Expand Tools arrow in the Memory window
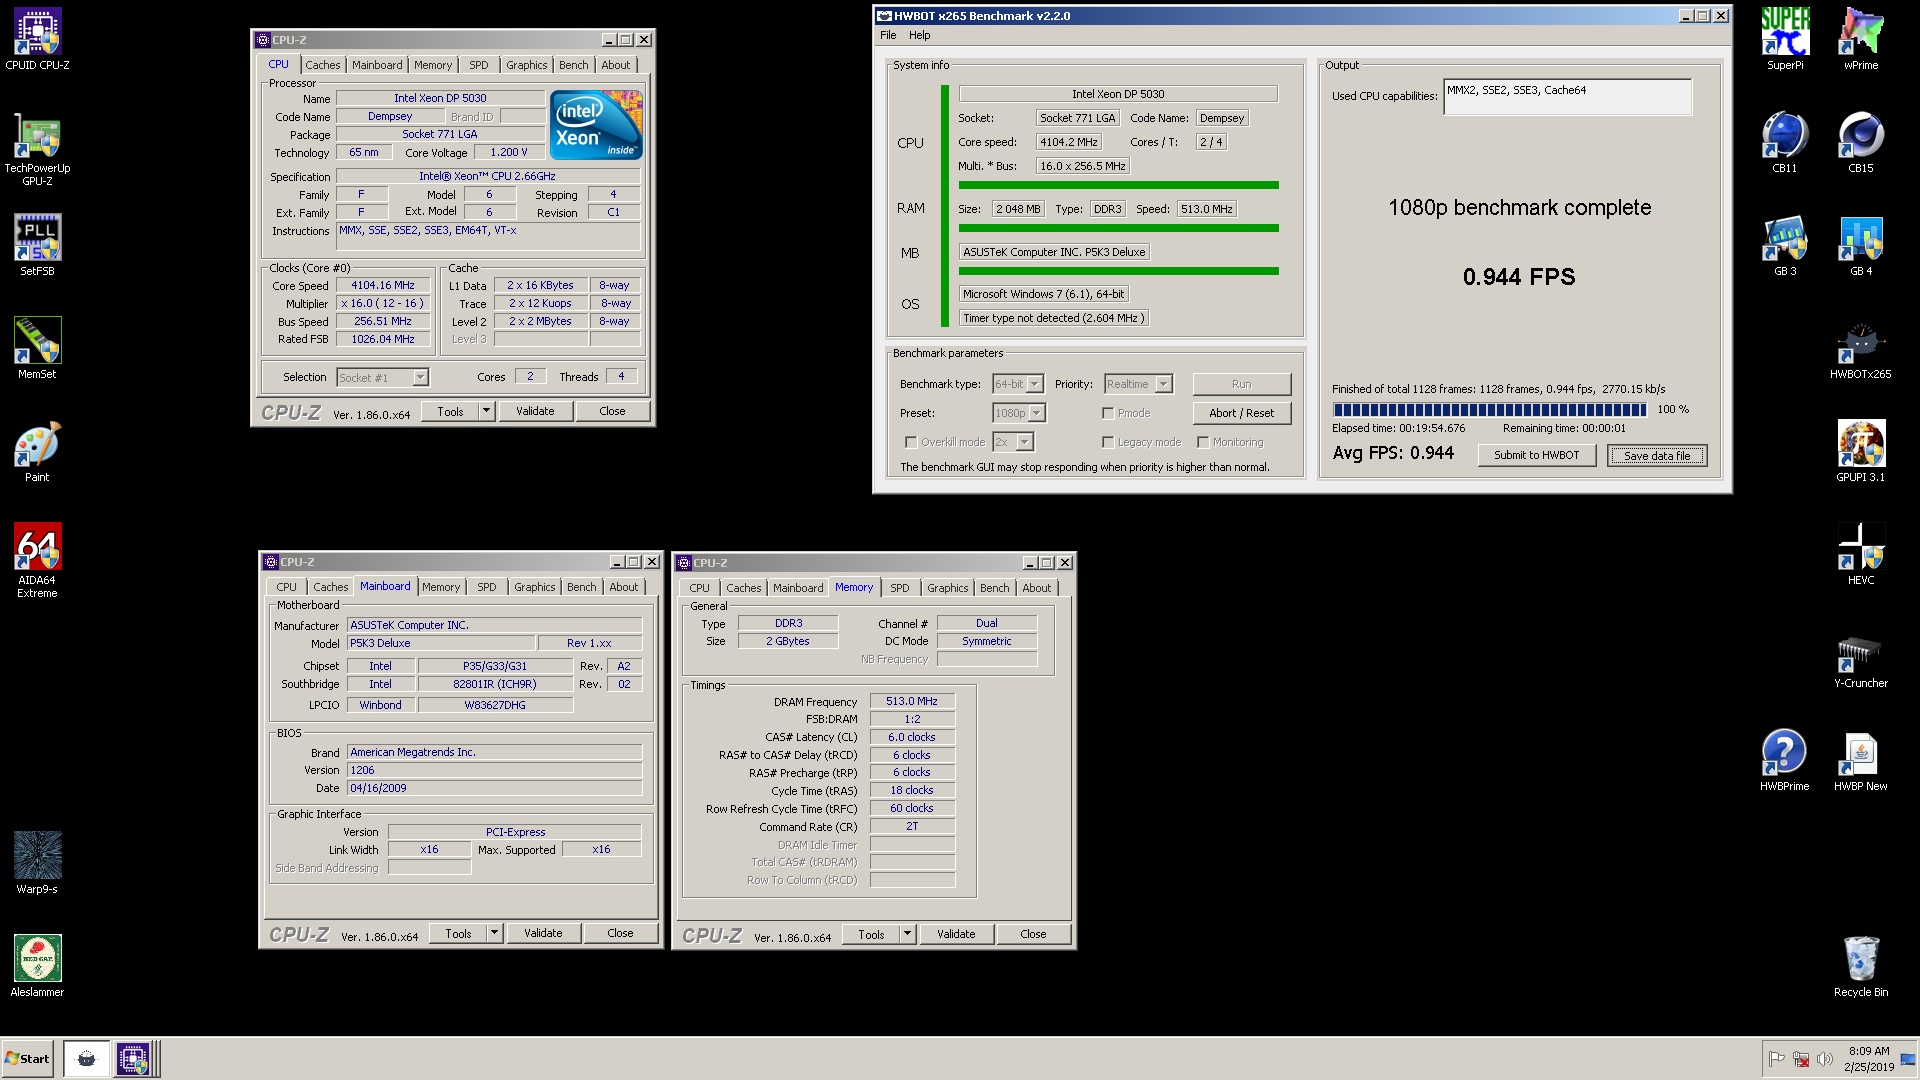 point(907,934)
